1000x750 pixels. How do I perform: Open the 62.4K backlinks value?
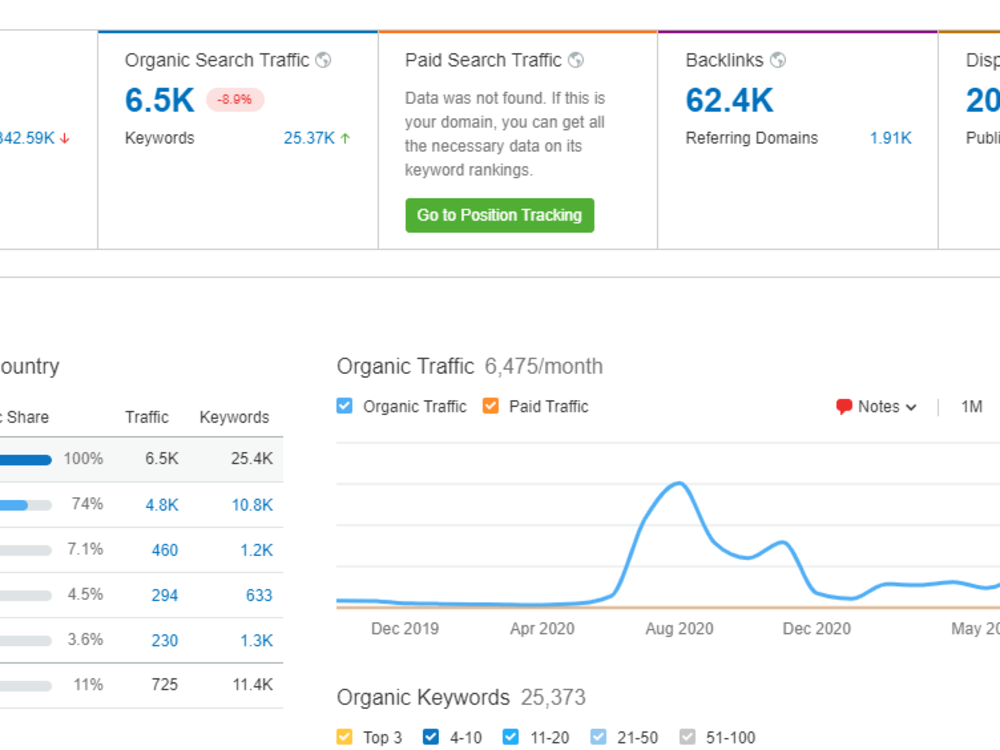pyautogui.click(x=729, y=100)
